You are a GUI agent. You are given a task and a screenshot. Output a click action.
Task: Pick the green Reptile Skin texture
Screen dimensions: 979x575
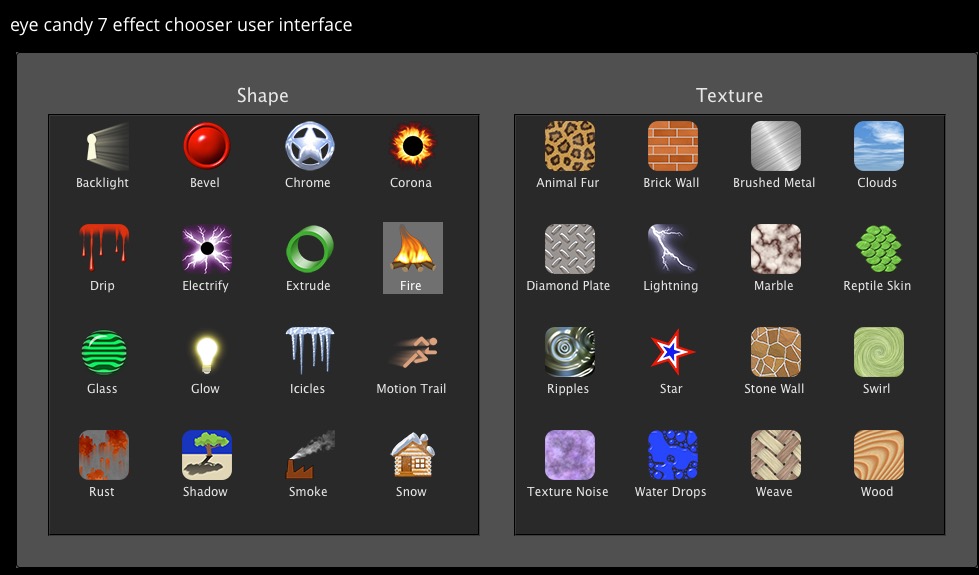coord(878,249)
